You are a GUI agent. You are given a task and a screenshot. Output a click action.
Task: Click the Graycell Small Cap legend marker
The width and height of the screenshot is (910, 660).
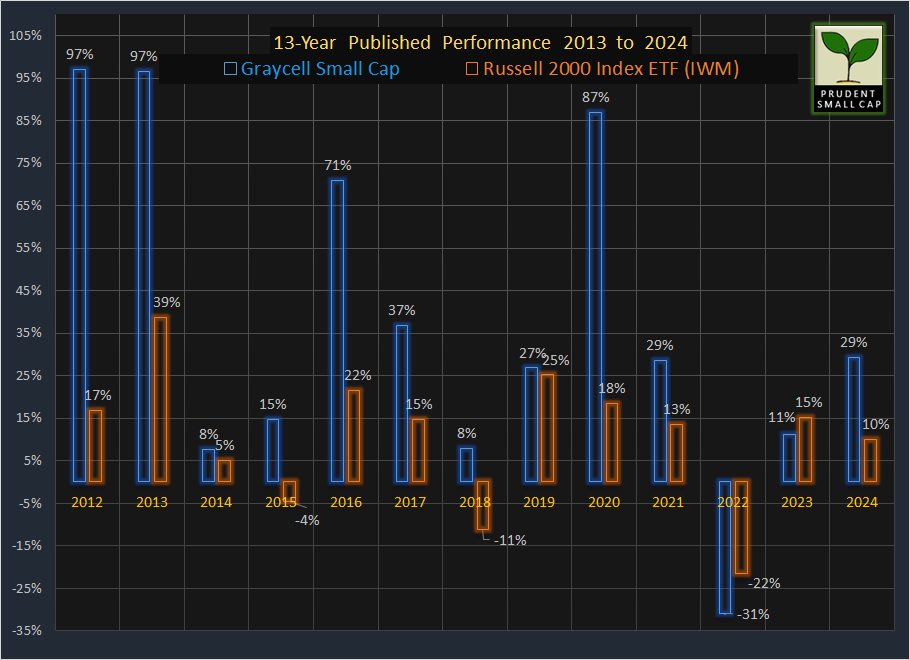[230, 68]
